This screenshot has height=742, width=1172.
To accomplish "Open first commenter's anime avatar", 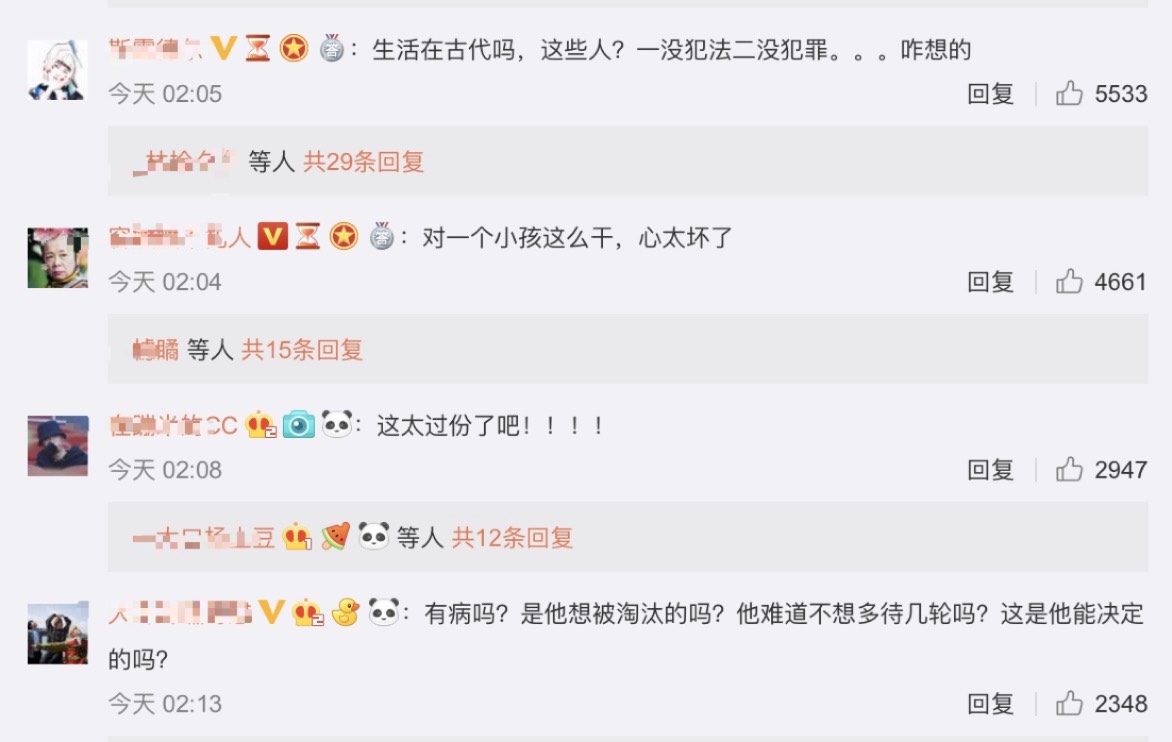I will 58,70.
